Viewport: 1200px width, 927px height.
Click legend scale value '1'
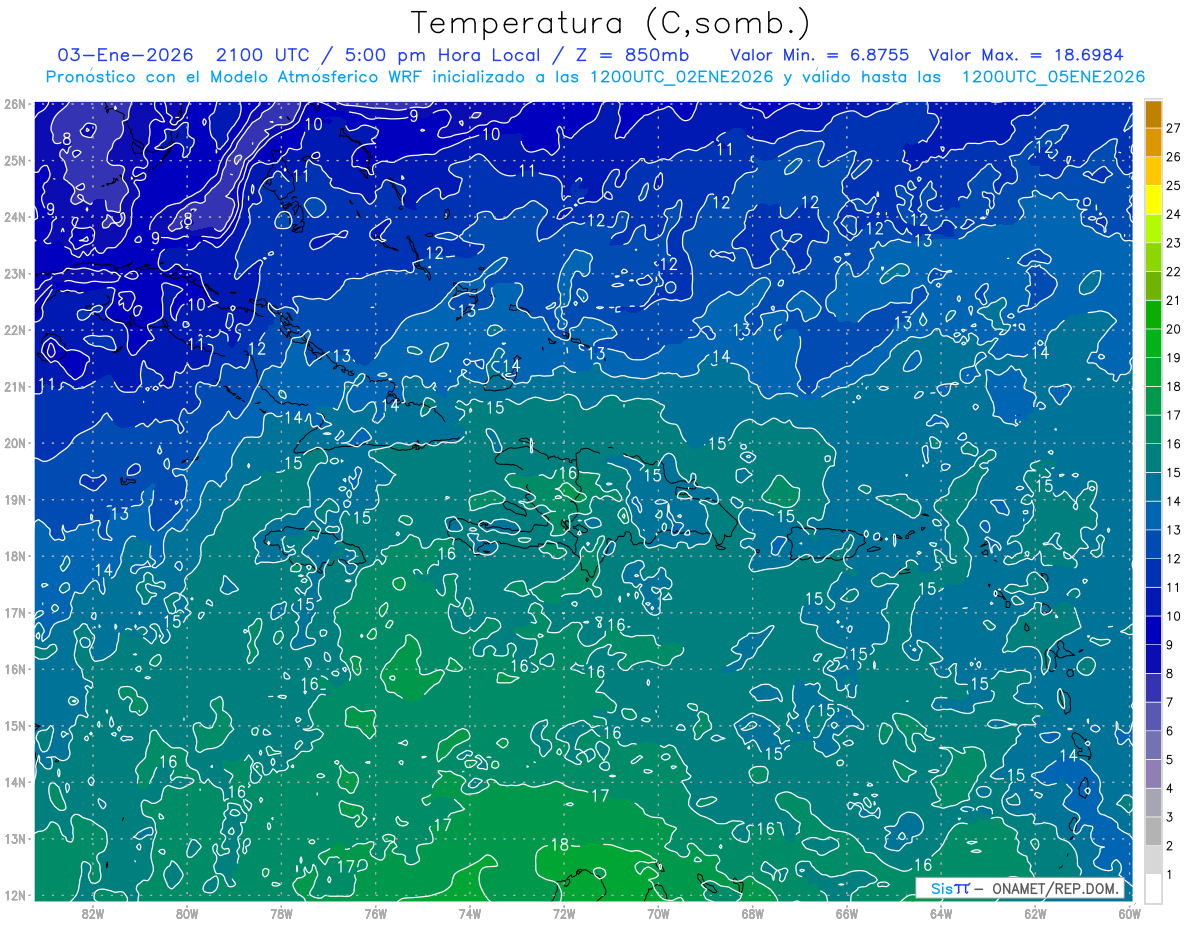pos(1169,875)
